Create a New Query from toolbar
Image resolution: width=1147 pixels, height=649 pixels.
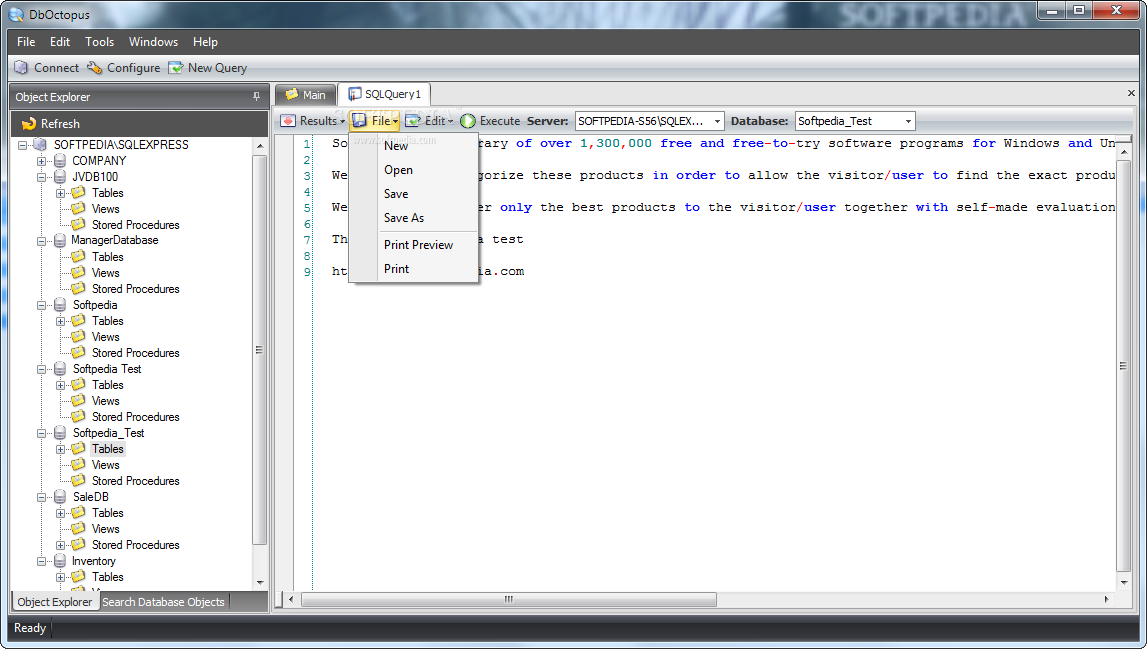point(208,67)
